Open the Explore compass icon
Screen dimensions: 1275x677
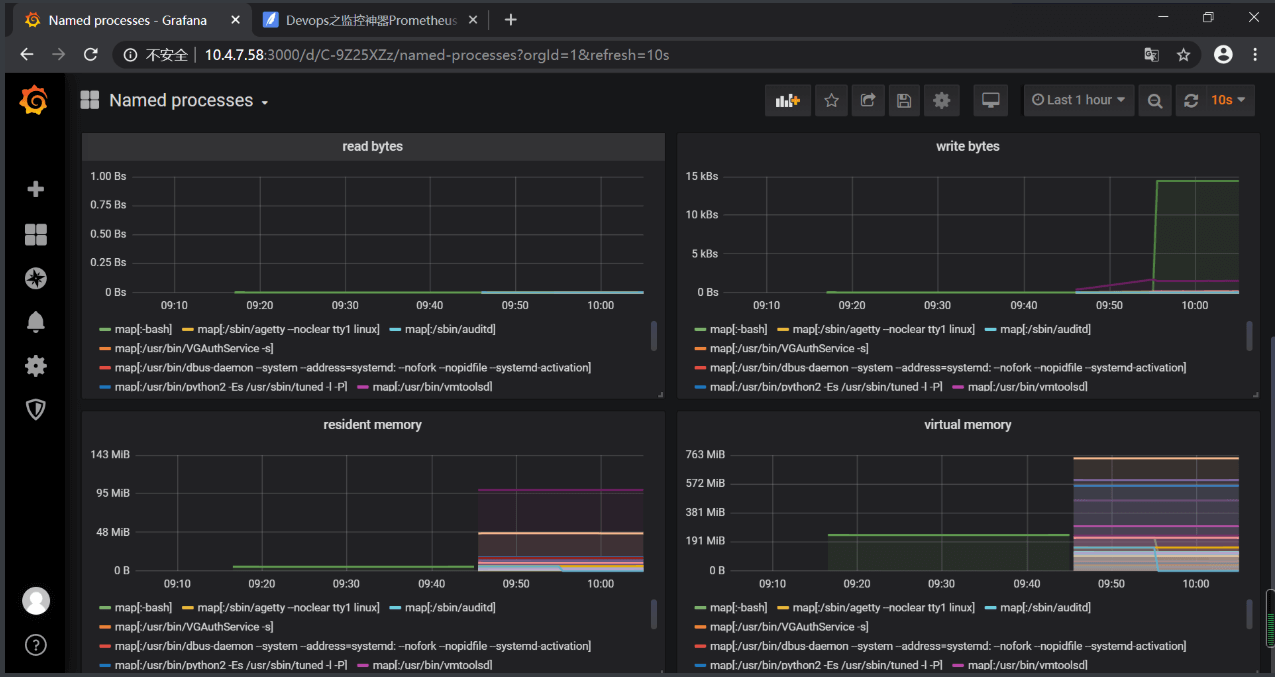[x=35, y=278]
